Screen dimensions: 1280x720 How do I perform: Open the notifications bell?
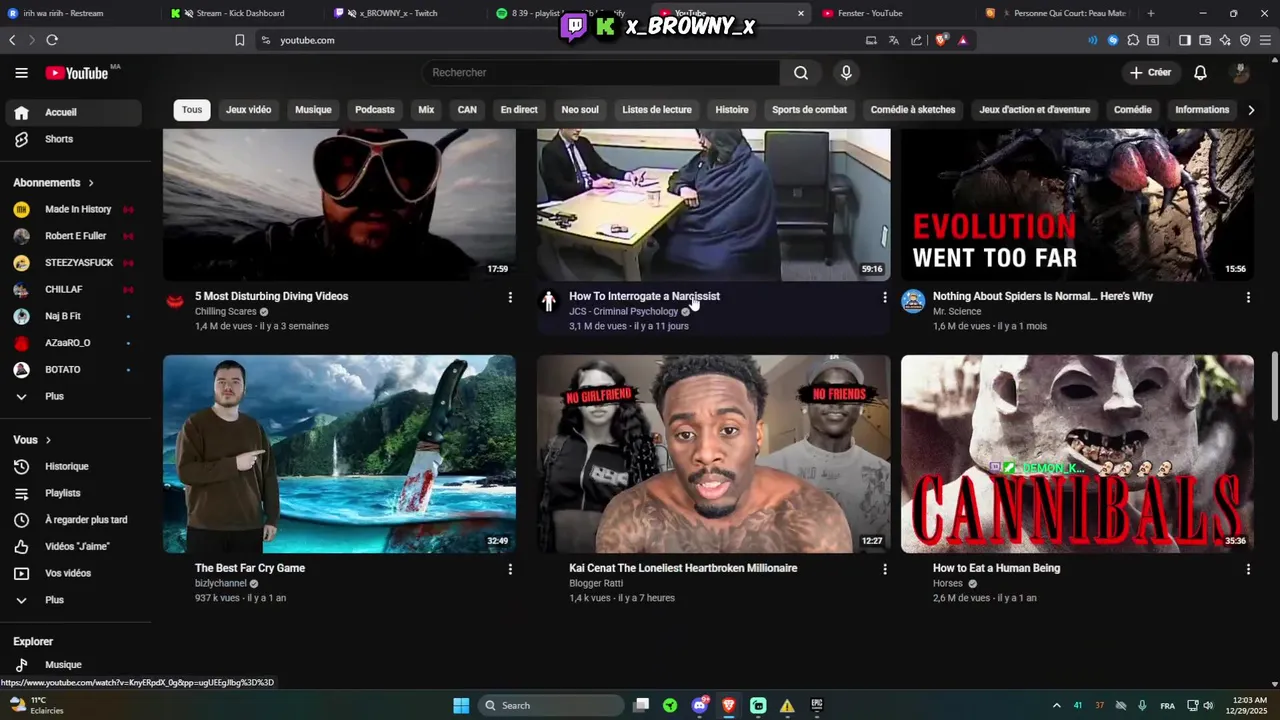(1200, 72)
